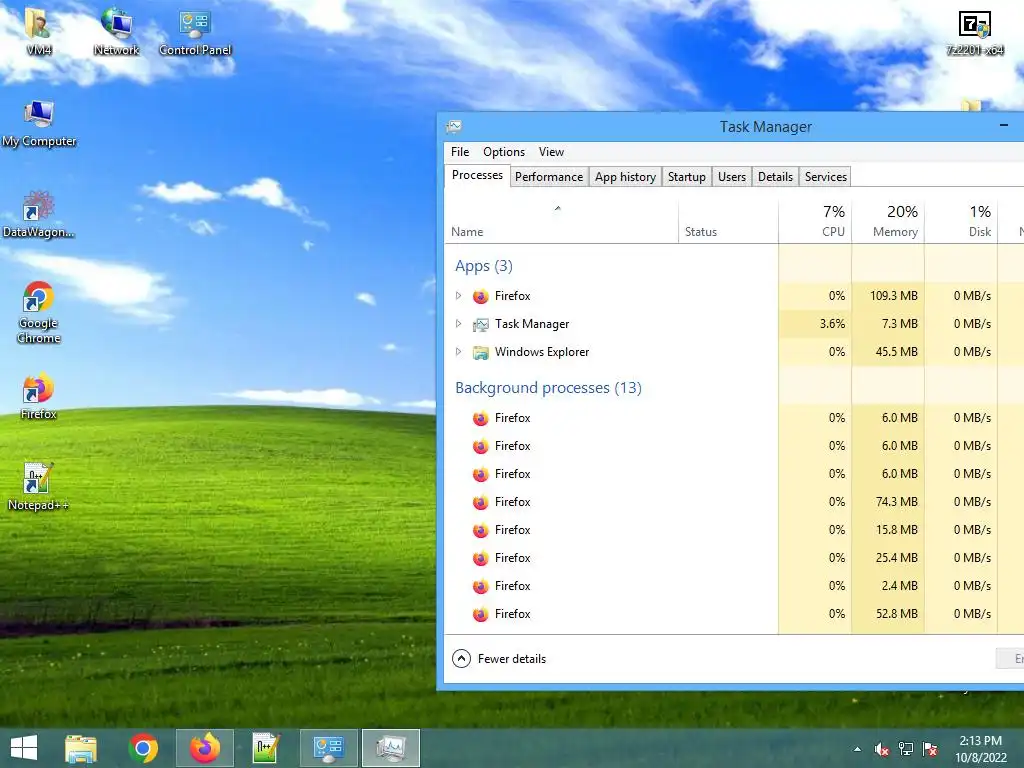Select the DataWagon desktop shortcut
The width and height of the screenshot is (1024, 768).
39,214
